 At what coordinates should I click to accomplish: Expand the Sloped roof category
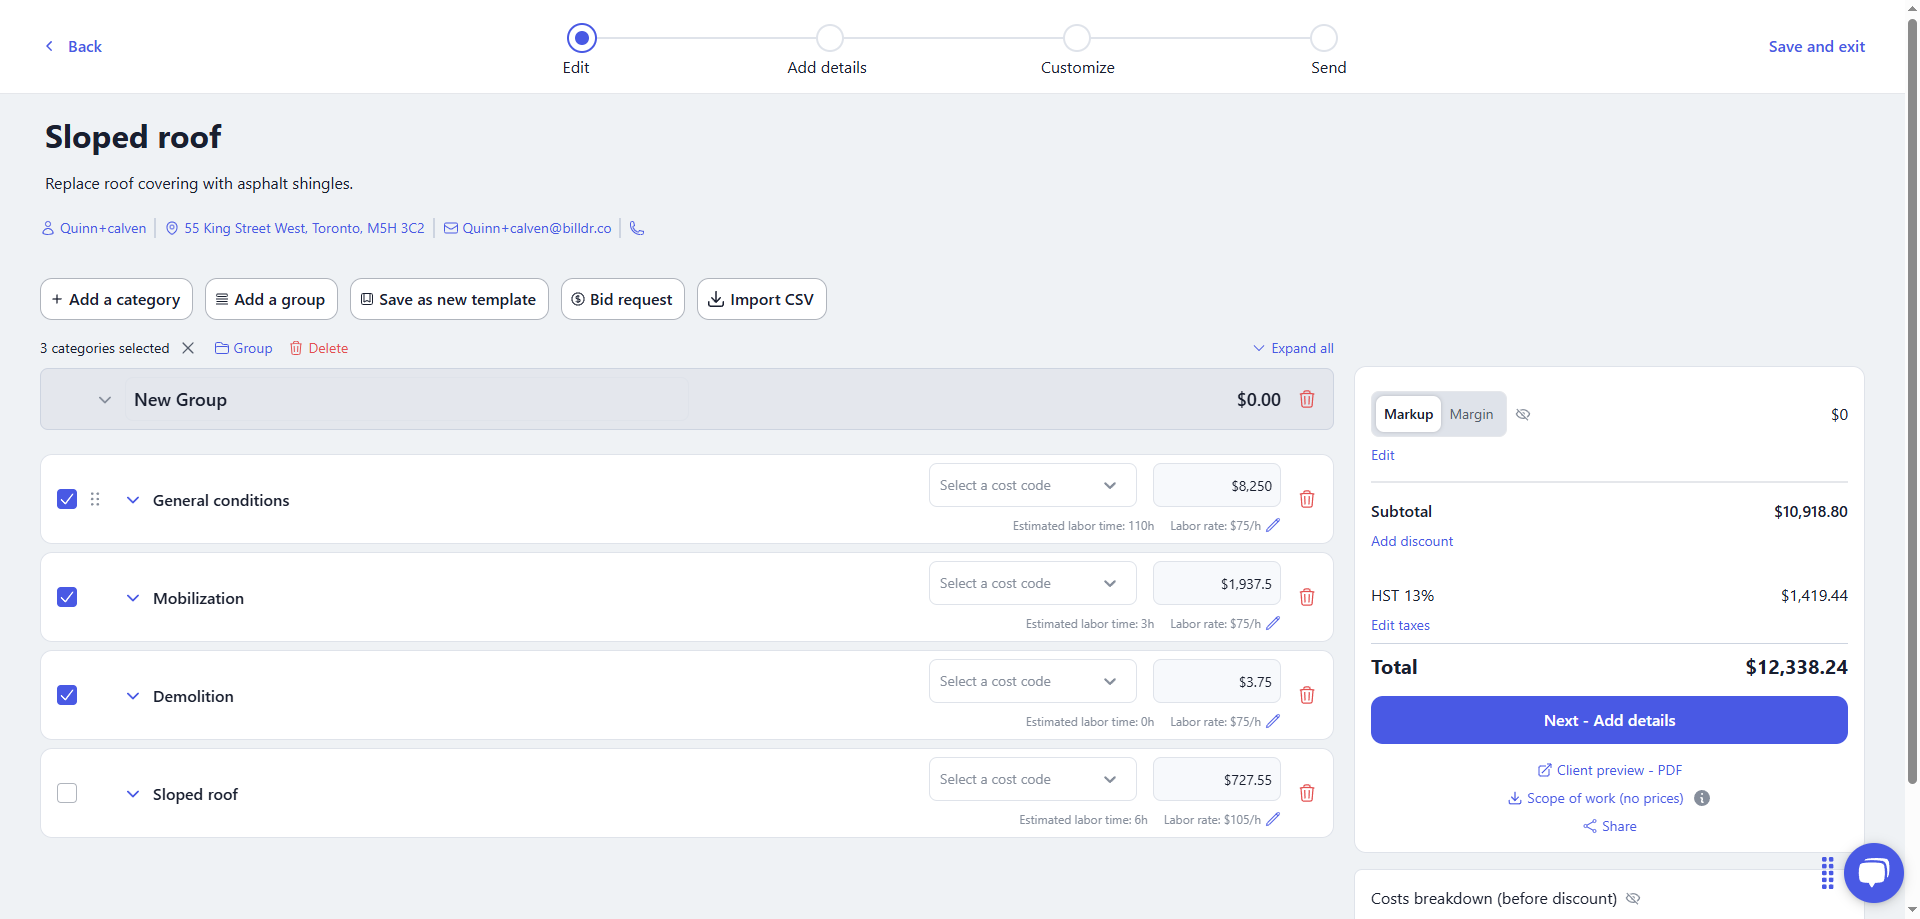click(133, 794)
